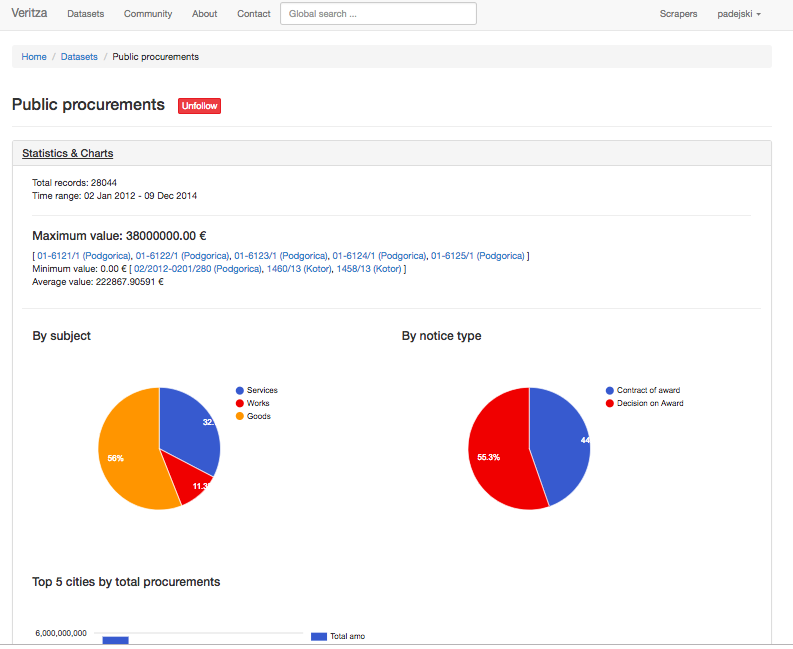This screenshot has width=793, height=649.
Task: Open procurement 01-6122/1 (Podgorica)
Action: click(182, 255)
